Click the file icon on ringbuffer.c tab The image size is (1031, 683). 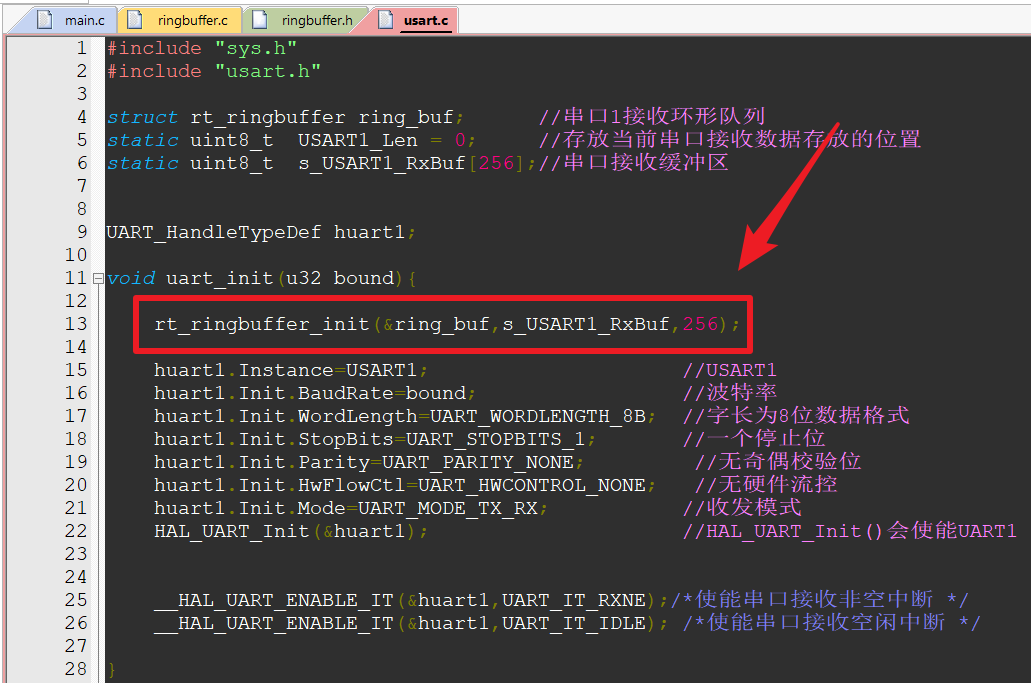click(135, 20)
